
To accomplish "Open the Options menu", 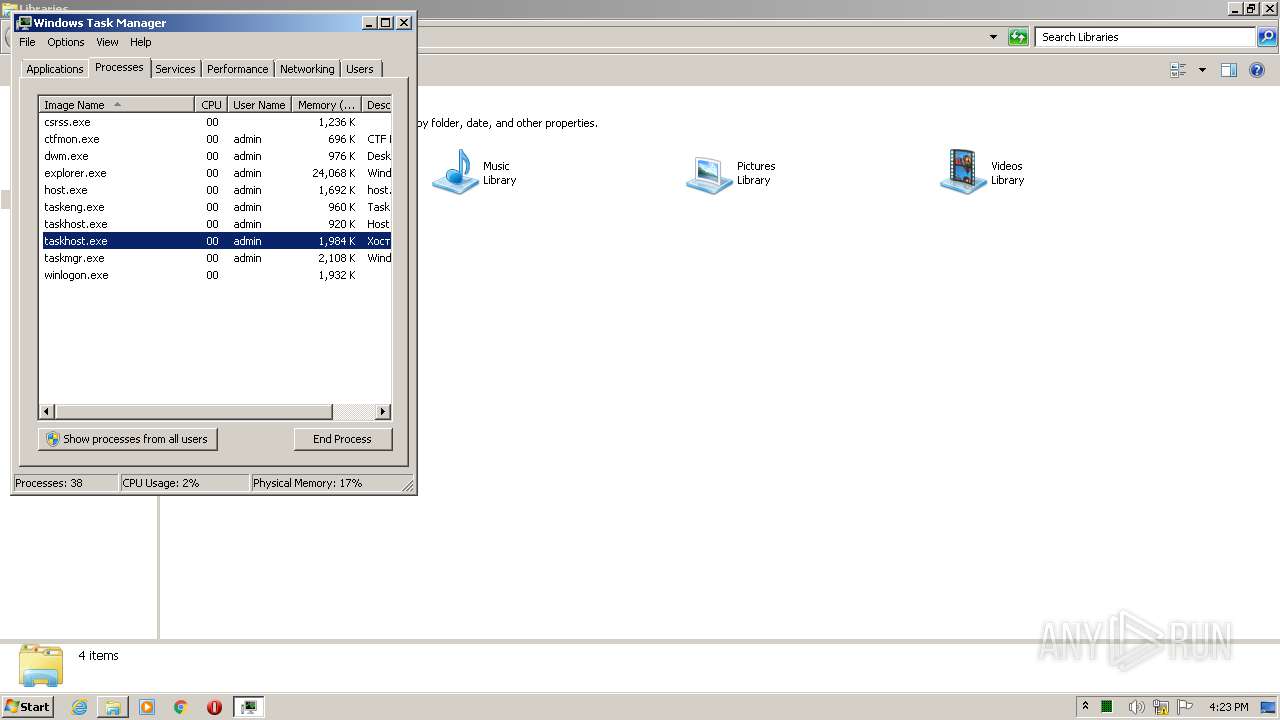I will [66, 42].
